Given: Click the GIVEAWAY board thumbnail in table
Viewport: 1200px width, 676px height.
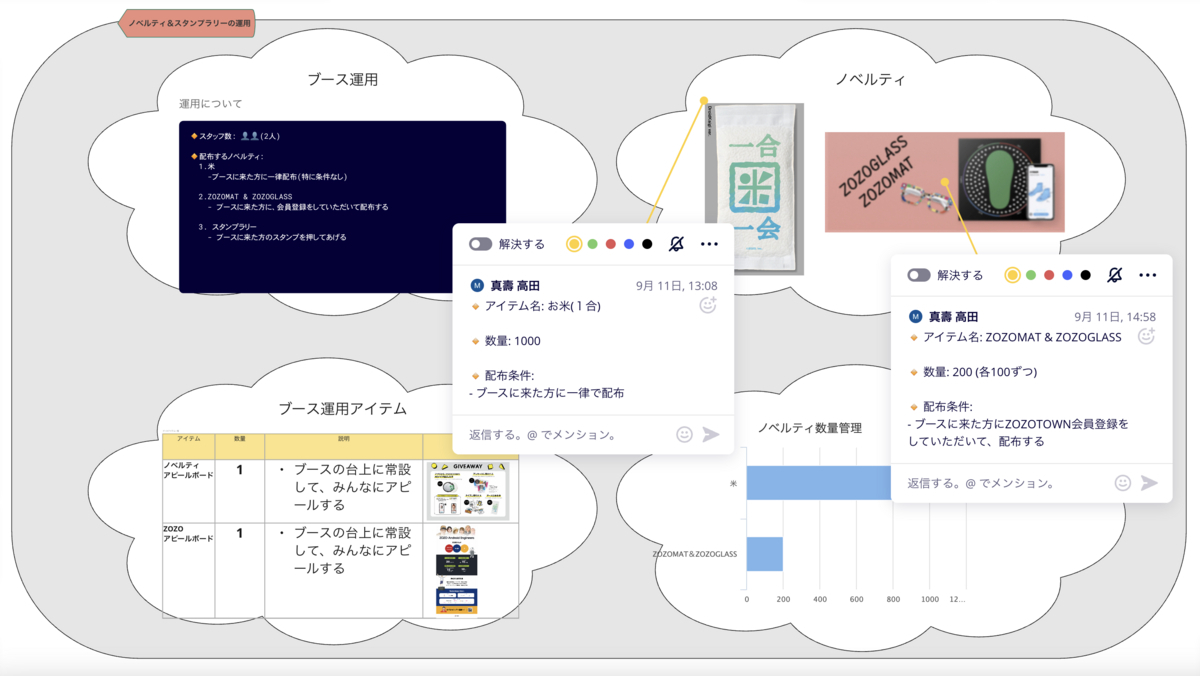Looking at the screenshot, I should (x=467, y=490).
